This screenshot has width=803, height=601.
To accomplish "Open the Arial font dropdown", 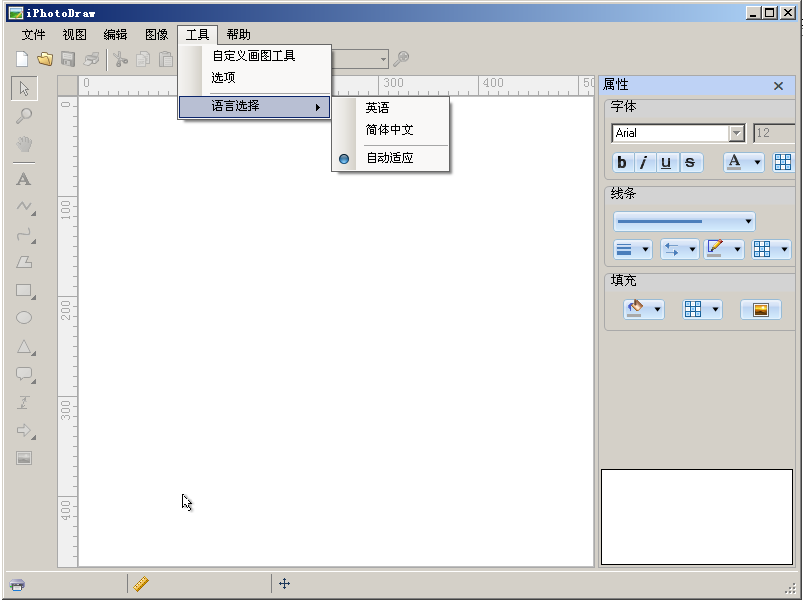I will click(x=736, y=133).
